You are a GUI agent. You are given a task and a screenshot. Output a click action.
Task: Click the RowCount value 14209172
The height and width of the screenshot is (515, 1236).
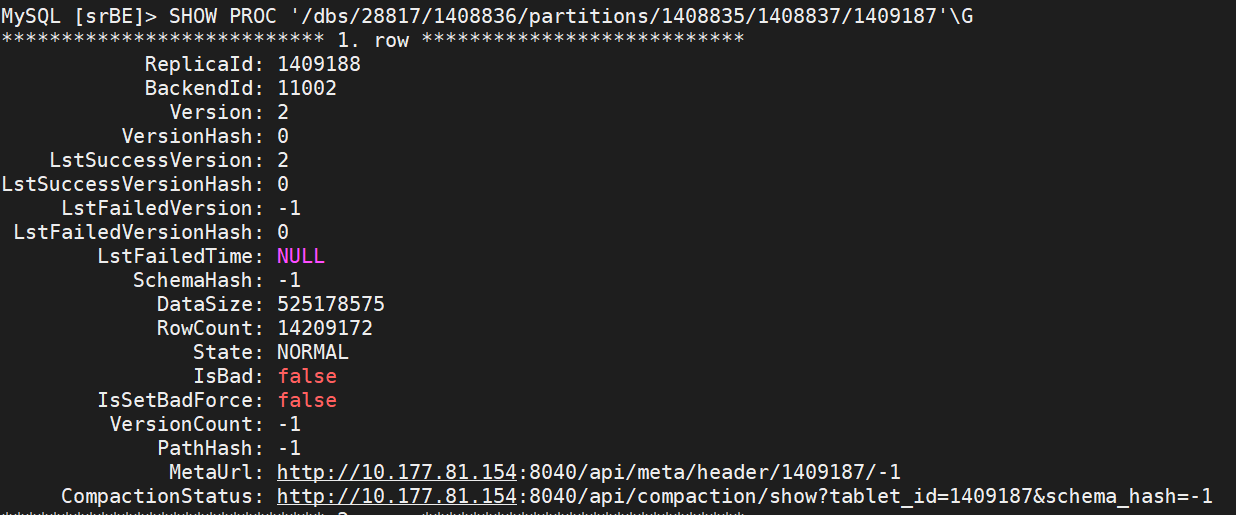[x=325, y=328]
